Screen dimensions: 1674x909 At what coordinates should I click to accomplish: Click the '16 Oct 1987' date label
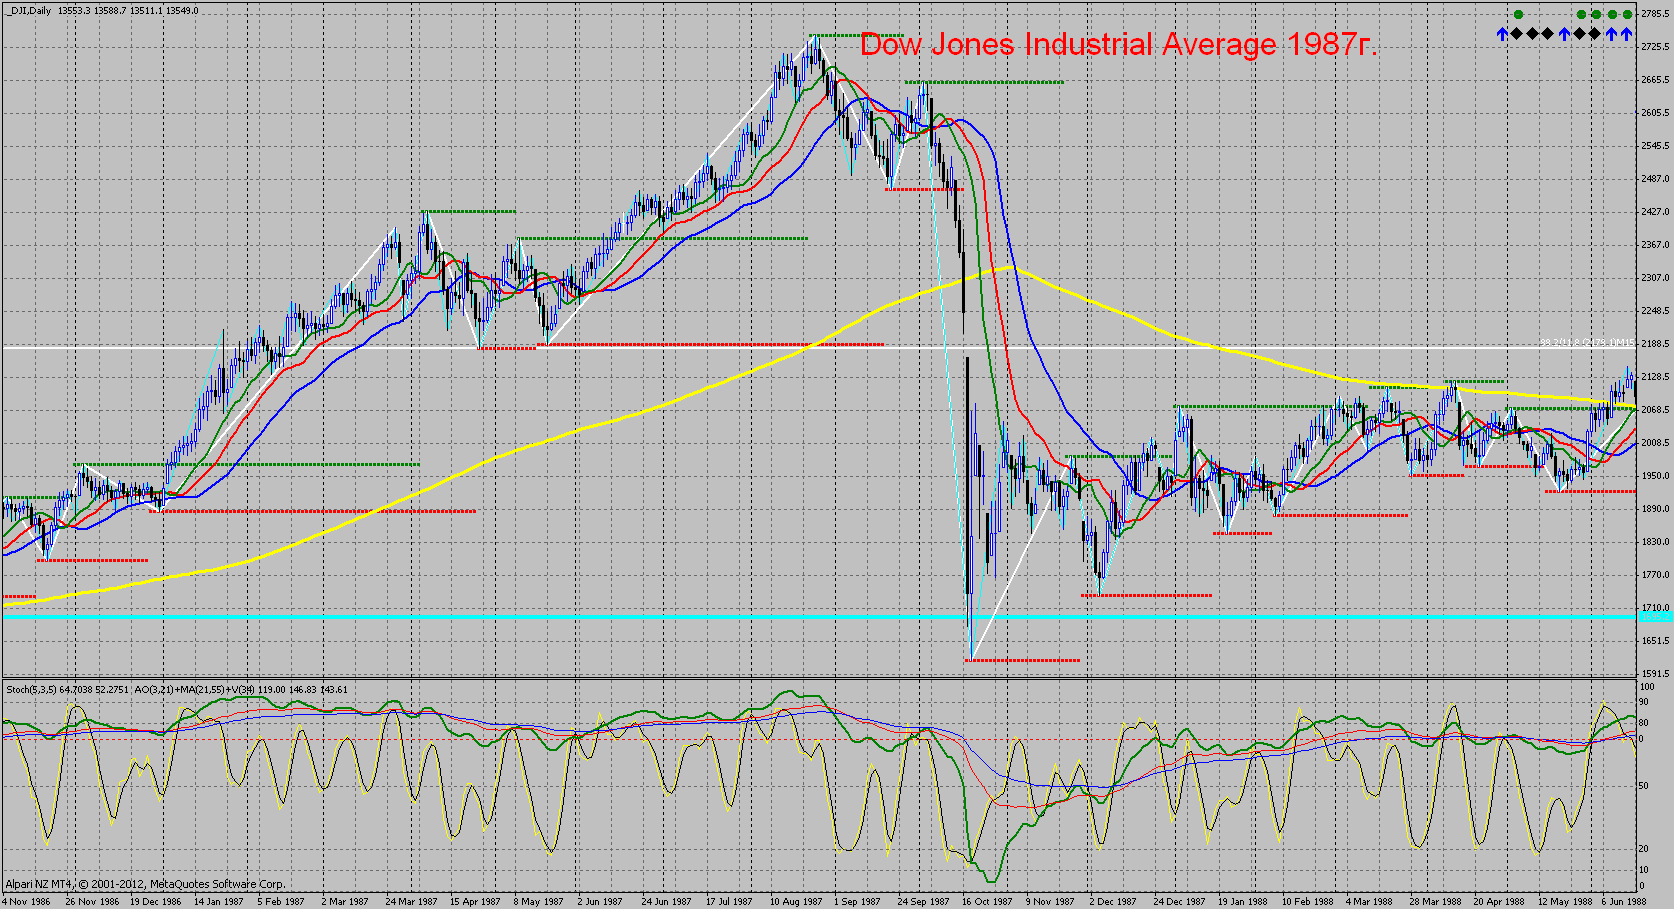(987, 902)
